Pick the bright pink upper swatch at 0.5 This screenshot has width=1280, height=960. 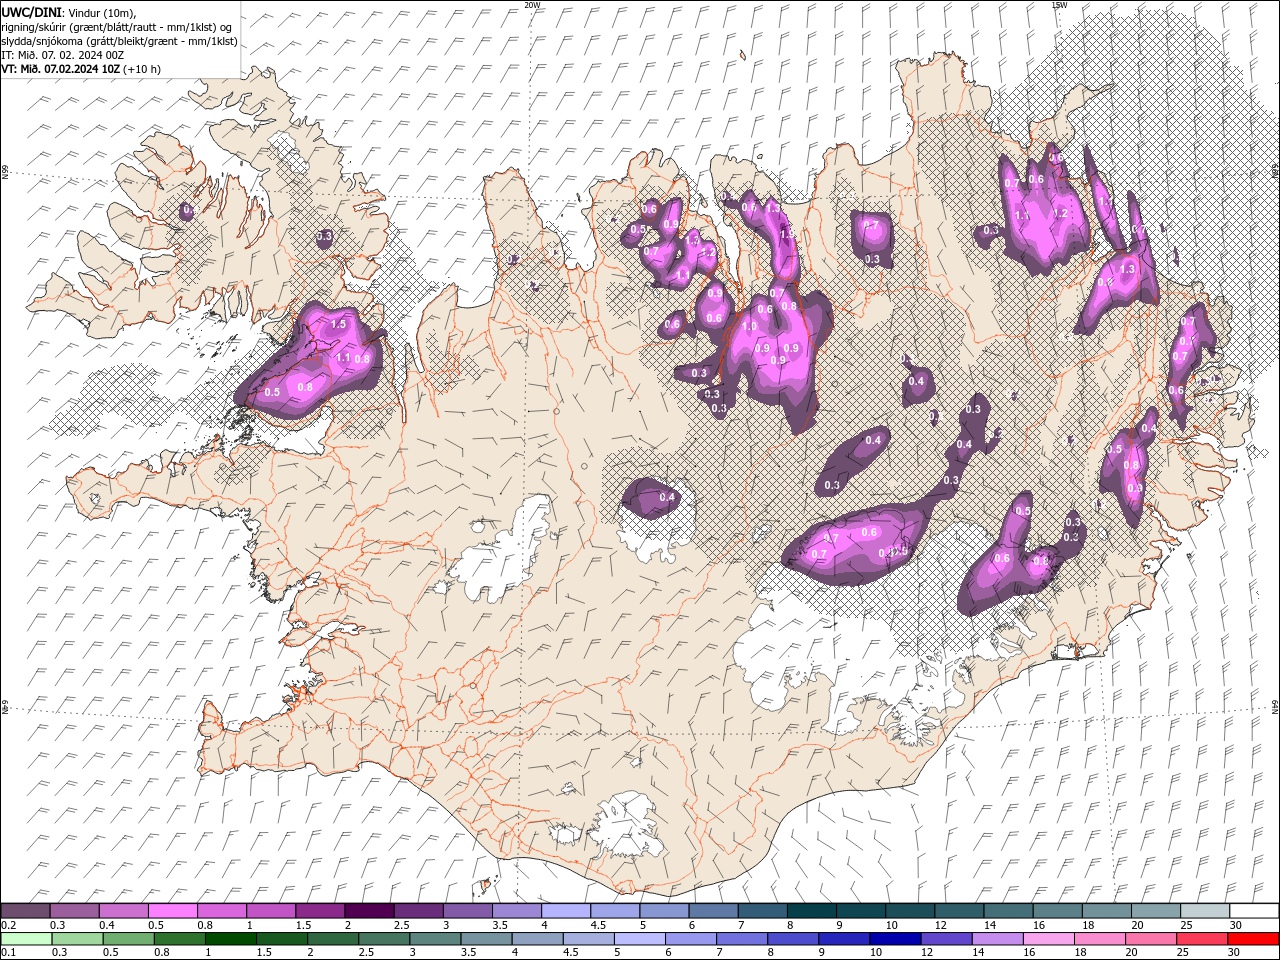(x=173, y=911)
